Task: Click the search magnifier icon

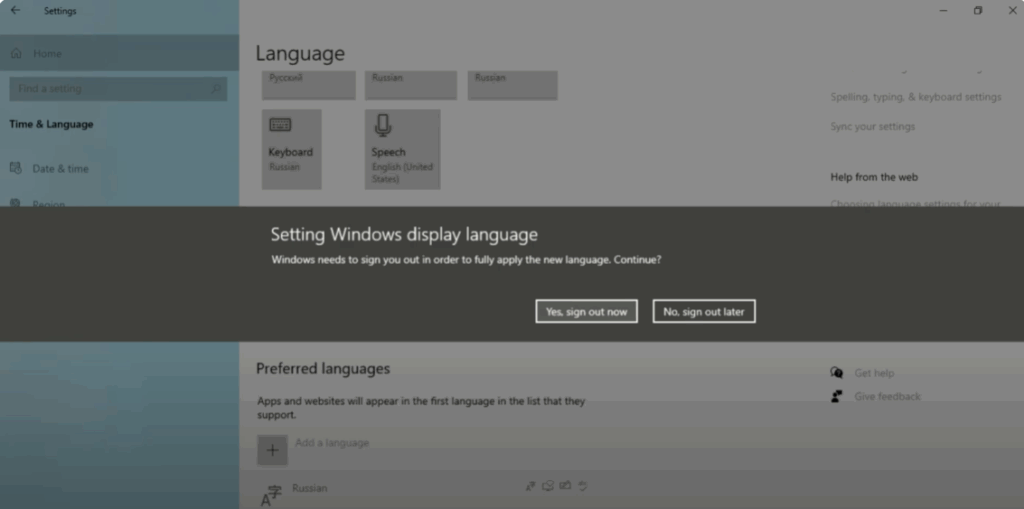Action: [216, 89]
